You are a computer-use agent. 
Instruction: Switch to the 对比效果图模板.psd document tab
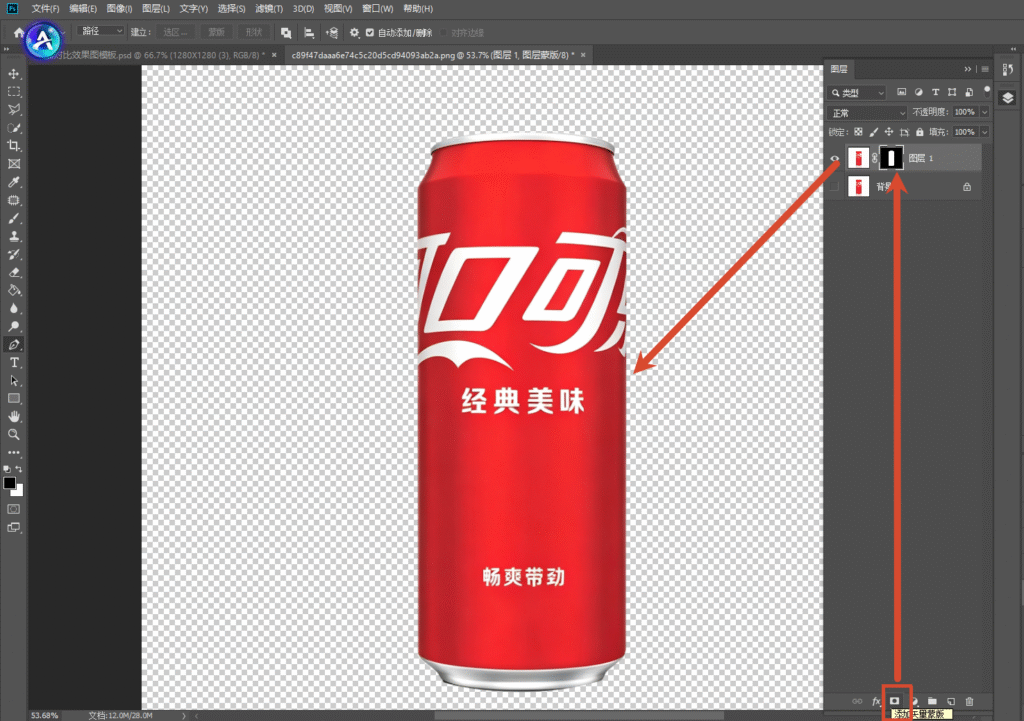tap(159, 55)
